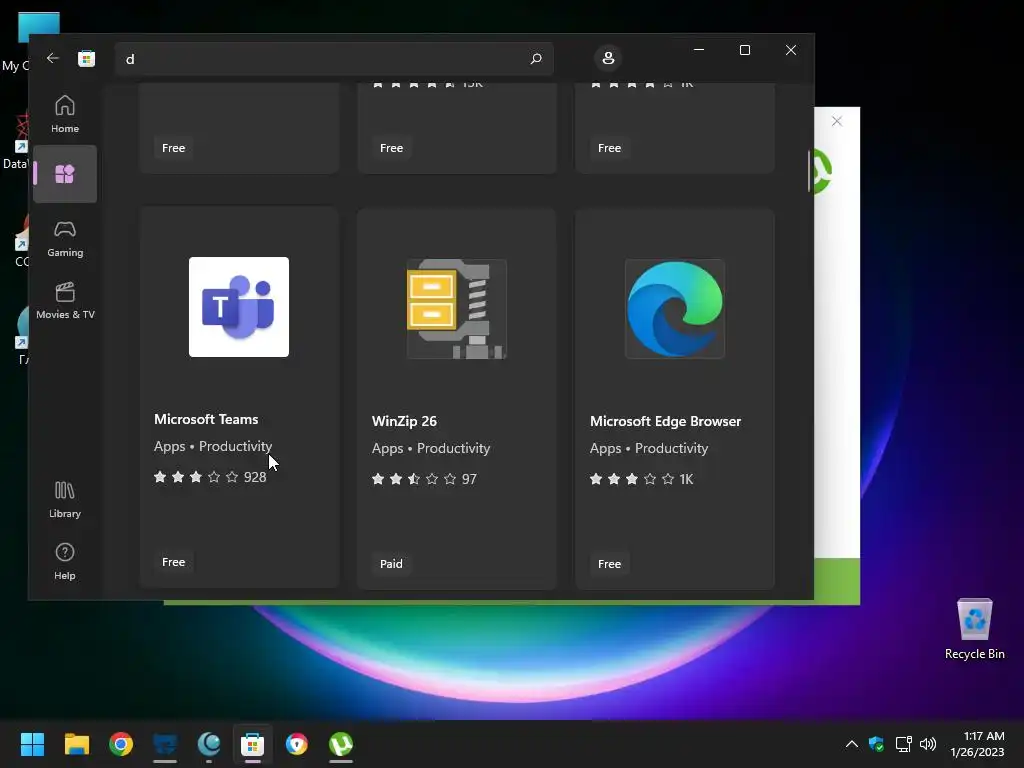Click the Windows Security tray icon
This screenshot has width=1024, height=768.
pos(876,744)
